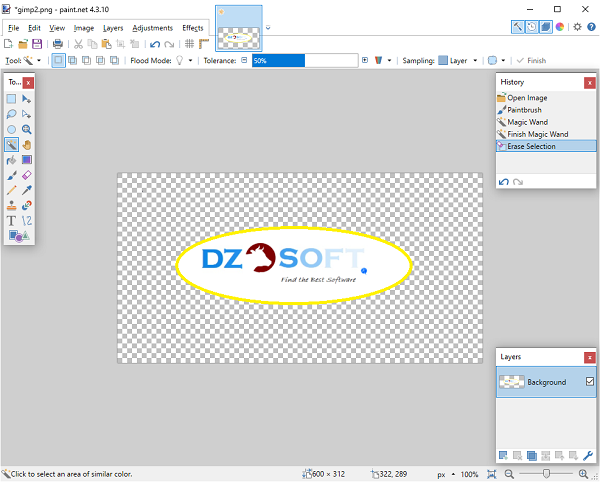Select the Text tool

pyautogui.click(x=11, y=221)
